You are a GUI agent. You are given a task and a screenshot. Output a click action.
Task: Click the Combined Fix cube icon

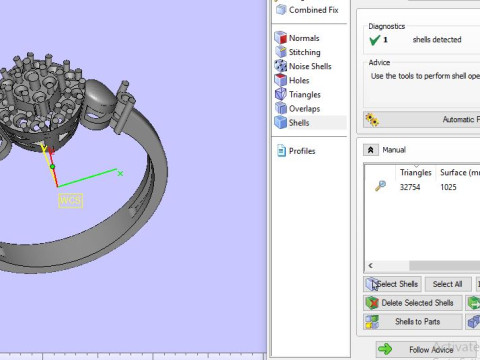(x=281, y=10)
